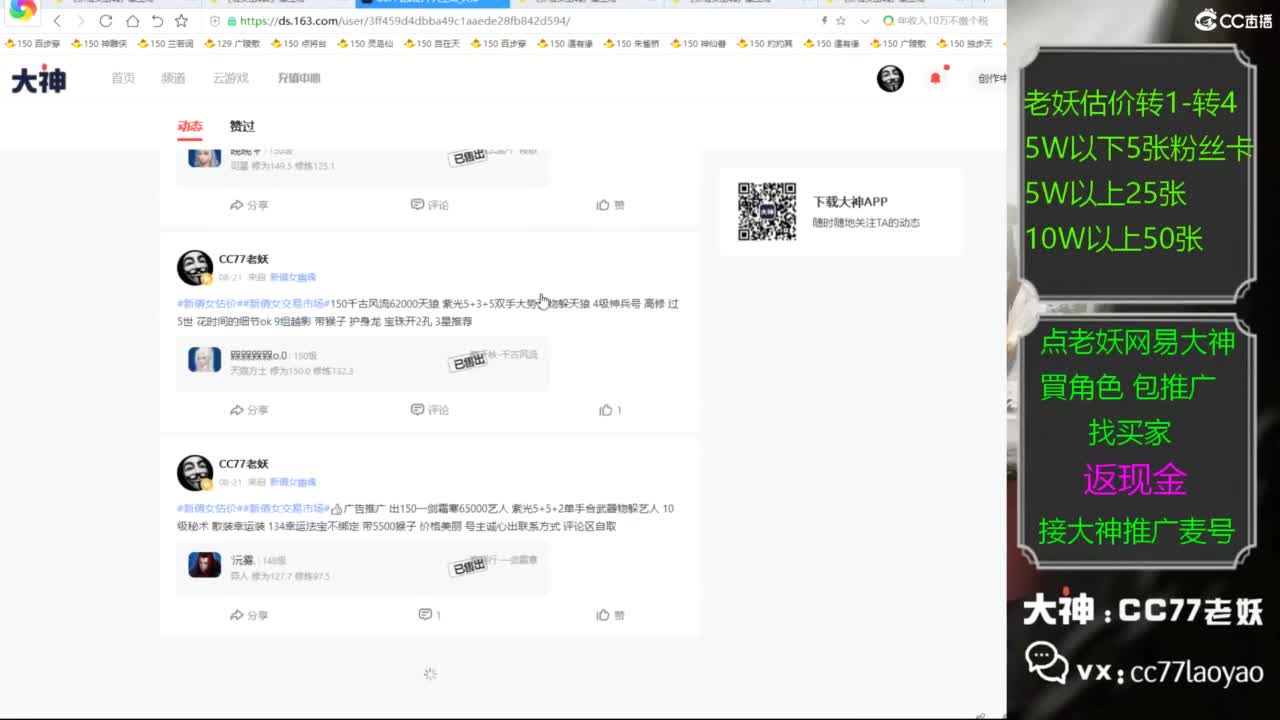This screenshot has height=720, width=1280.
Task: Click the 大神 logo
Action: [36, 79]
